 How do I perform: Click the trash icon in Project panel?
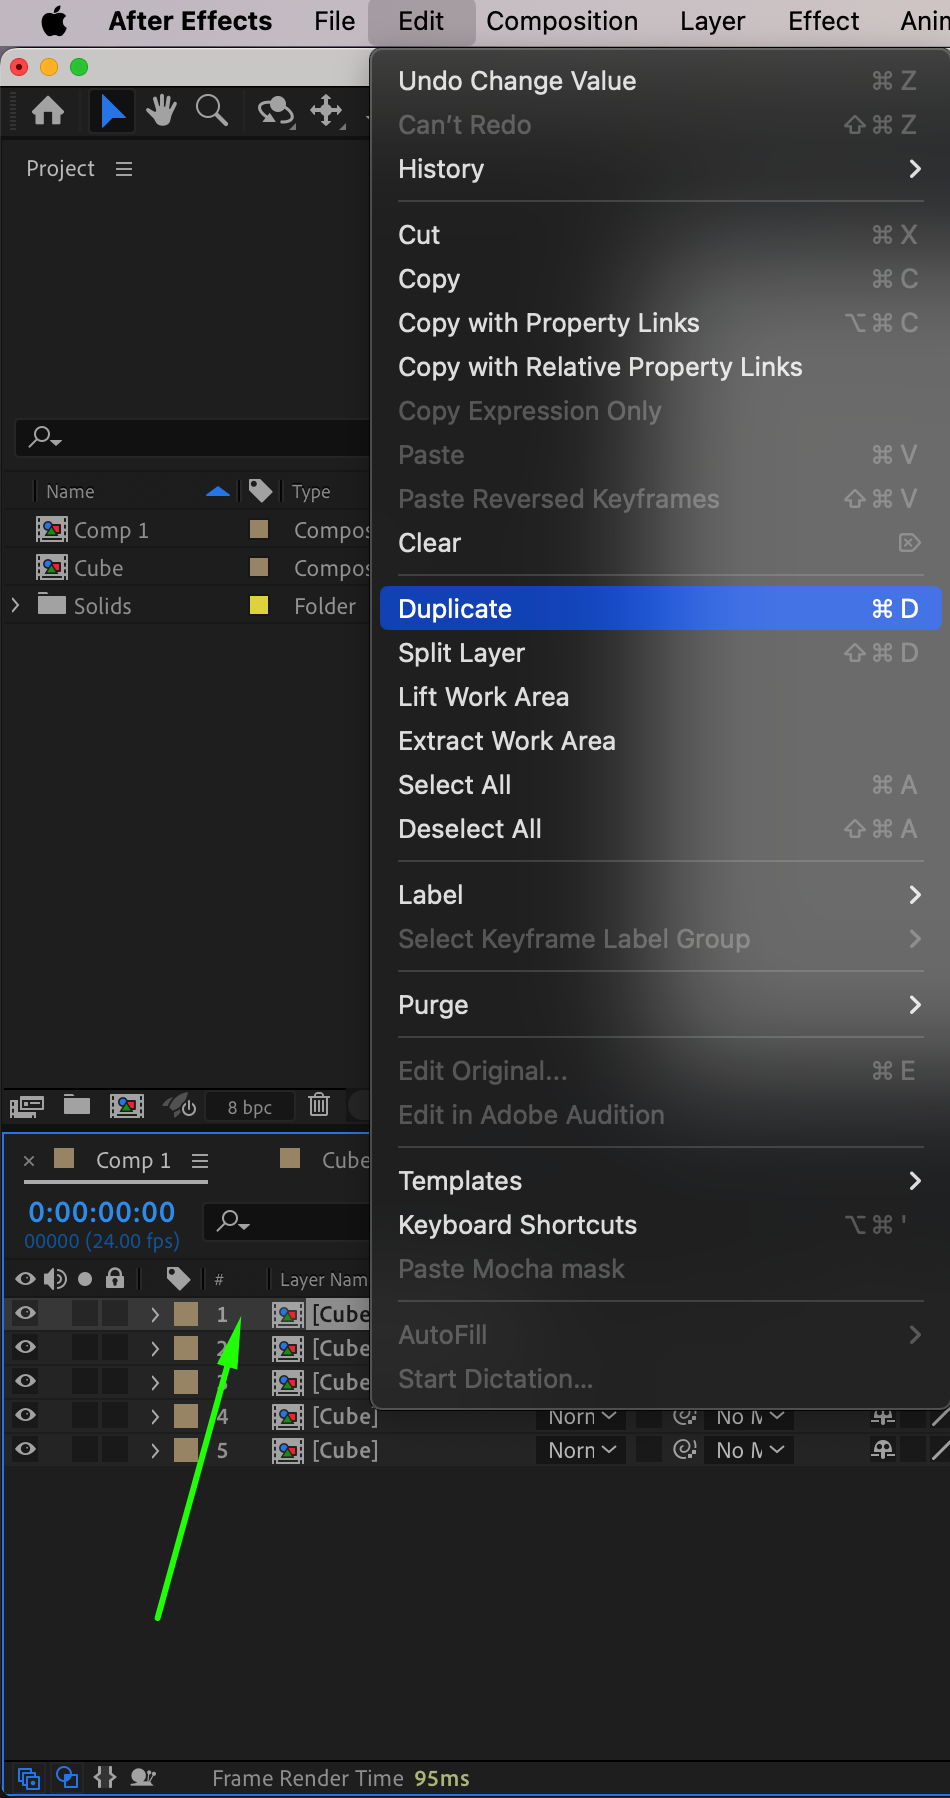click(319, 1105)
